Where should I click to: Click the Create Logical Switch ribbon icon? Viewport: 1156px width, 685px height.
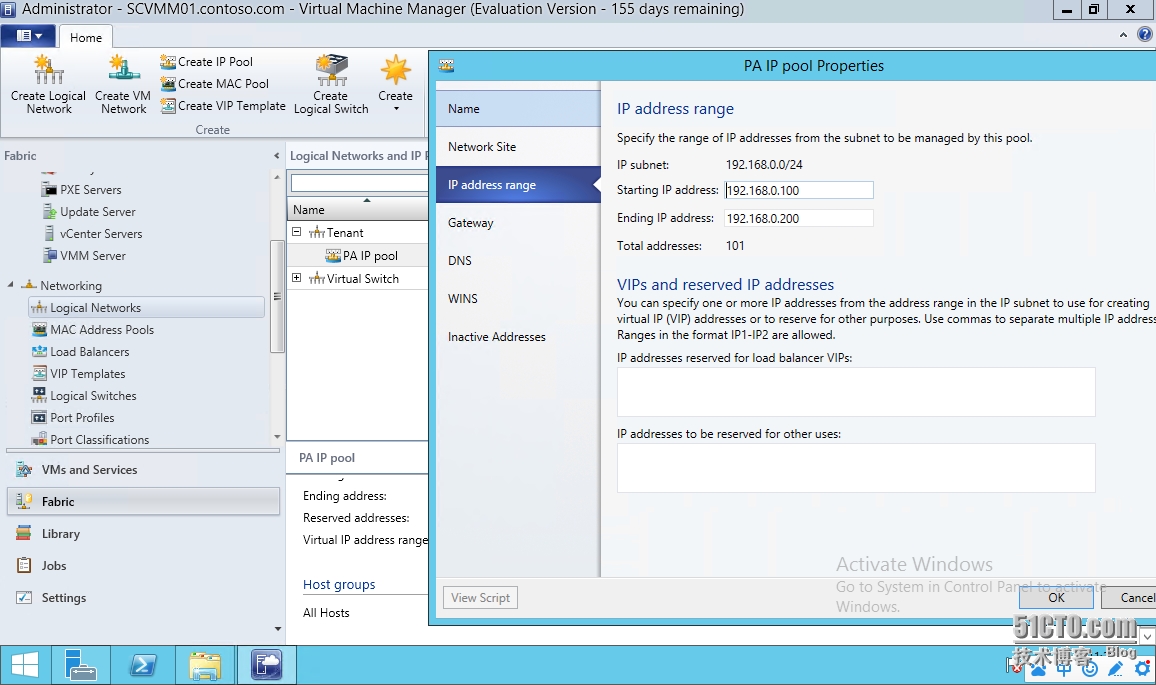click(x=331, y=71)
